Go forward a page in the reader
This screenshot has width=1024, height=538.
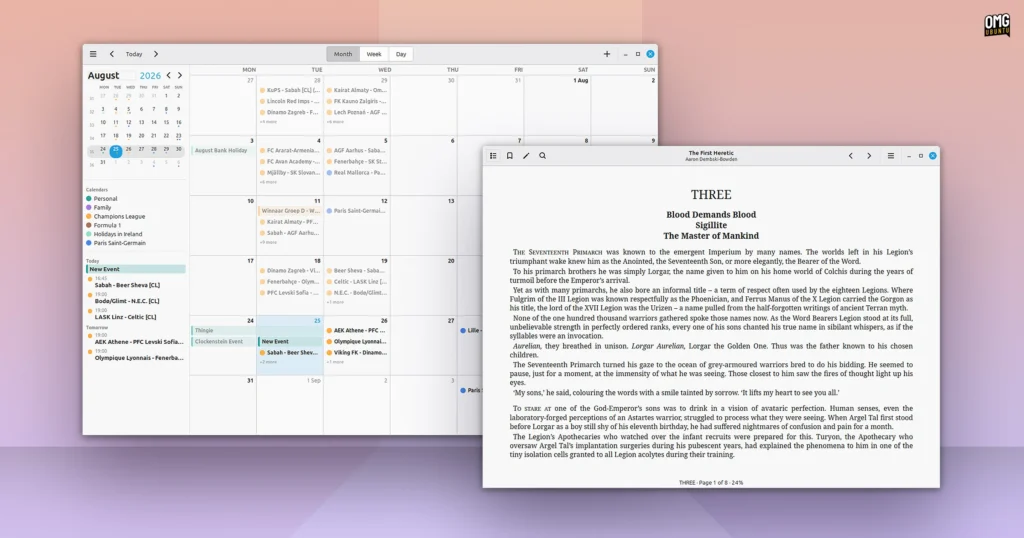tap(869, 156)
